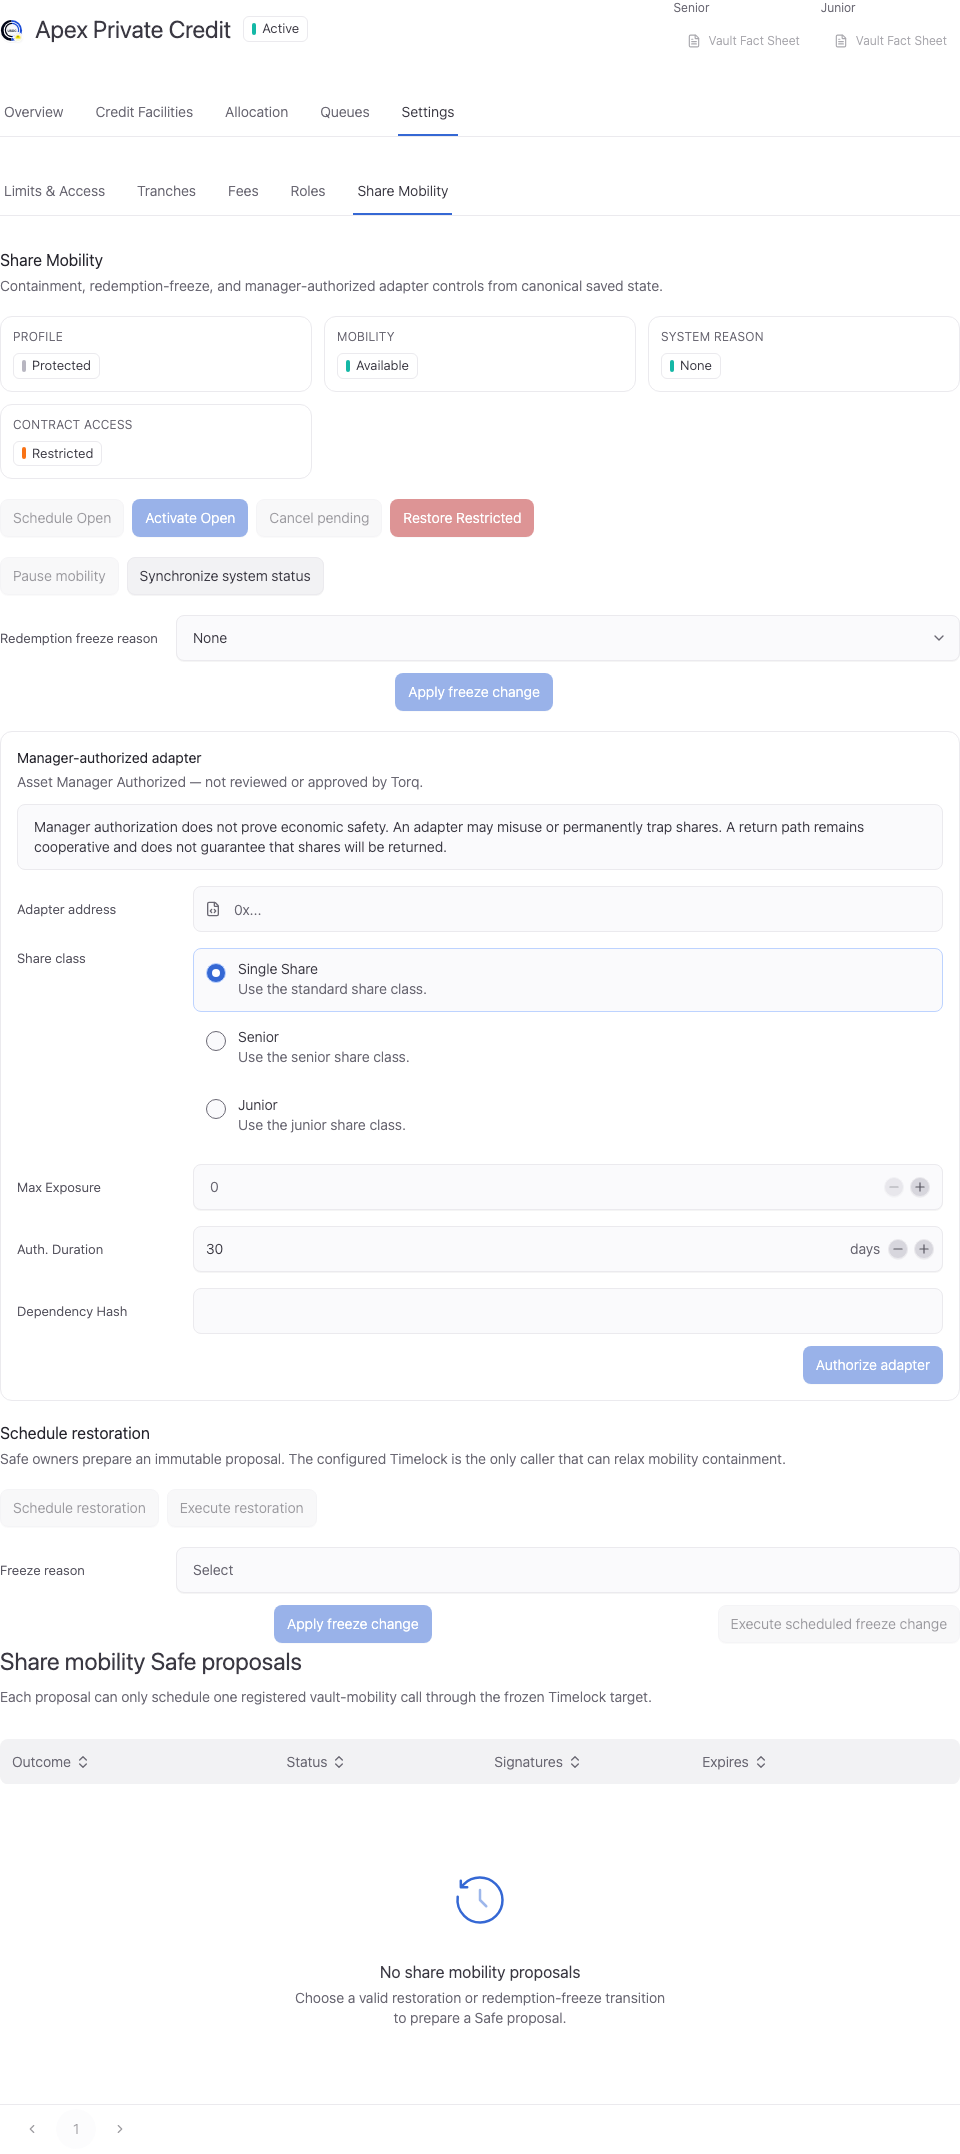The height and width of the screenshot is (2154, 960).
Task: Go to previous page arrow
Action: 32,2129
